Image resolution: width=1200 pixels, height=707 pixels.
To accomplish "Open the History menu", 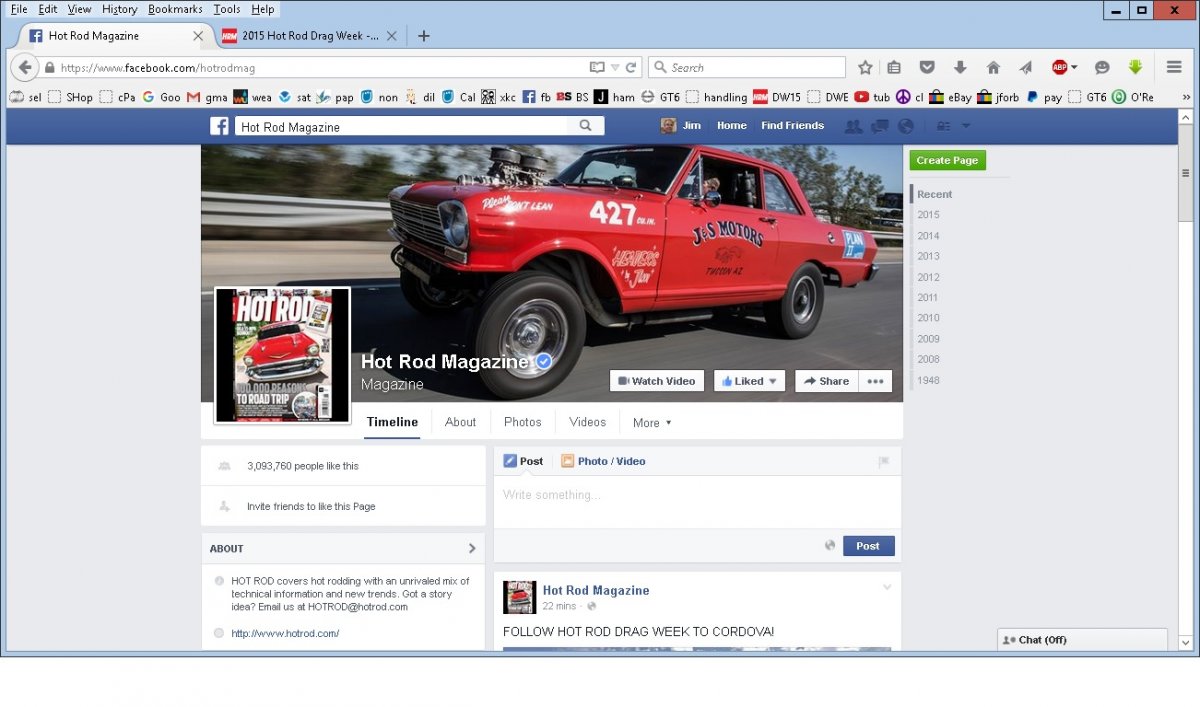I will click(x=119, y=9).
